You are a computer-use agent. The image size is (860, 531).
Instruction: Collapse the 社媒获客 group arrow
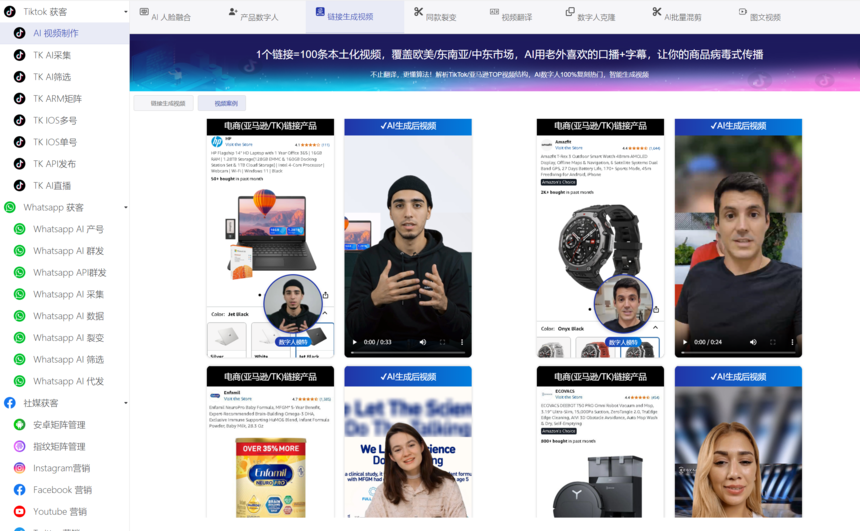(126, 403)
